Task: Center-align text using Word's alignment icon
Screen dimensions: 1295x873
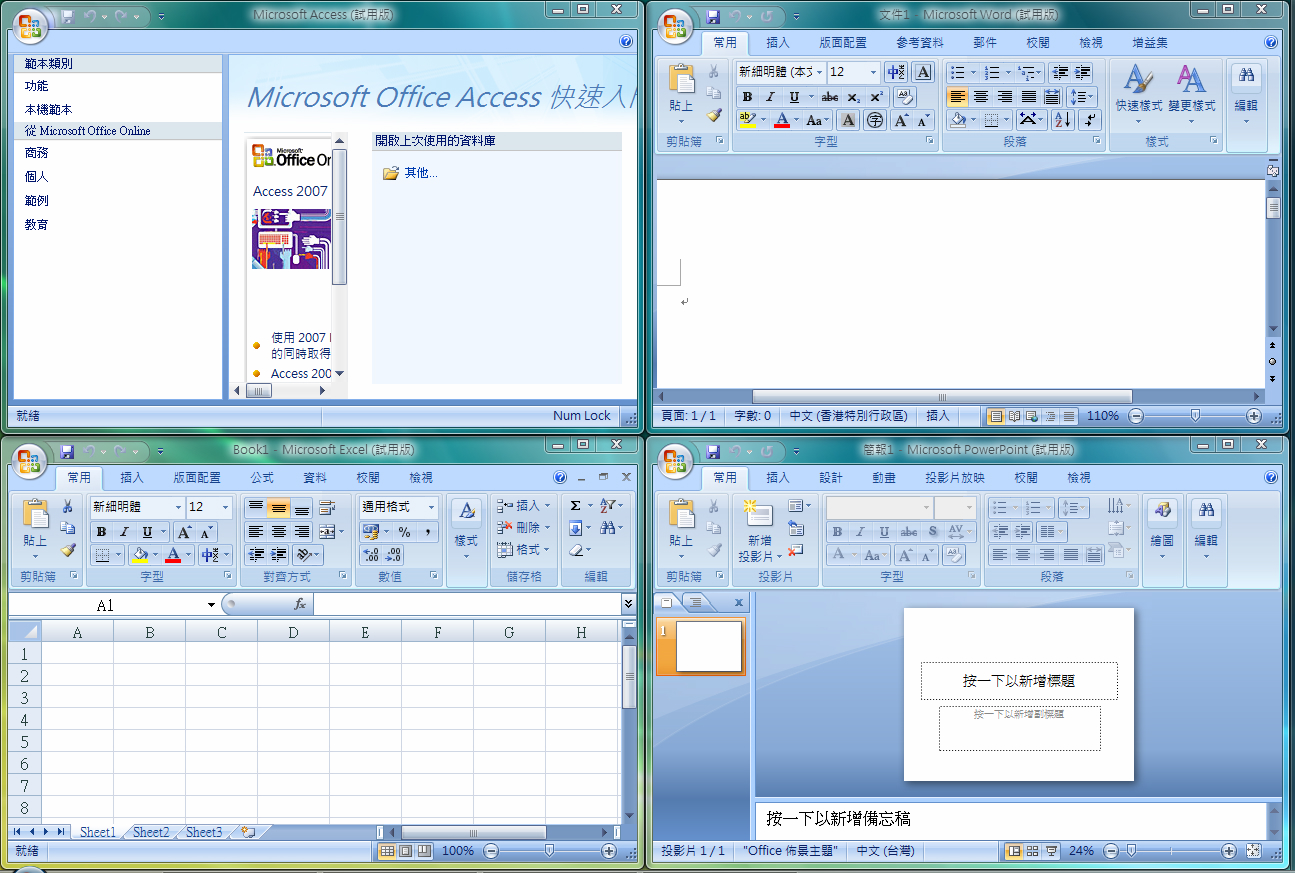Action: [979, 96]
